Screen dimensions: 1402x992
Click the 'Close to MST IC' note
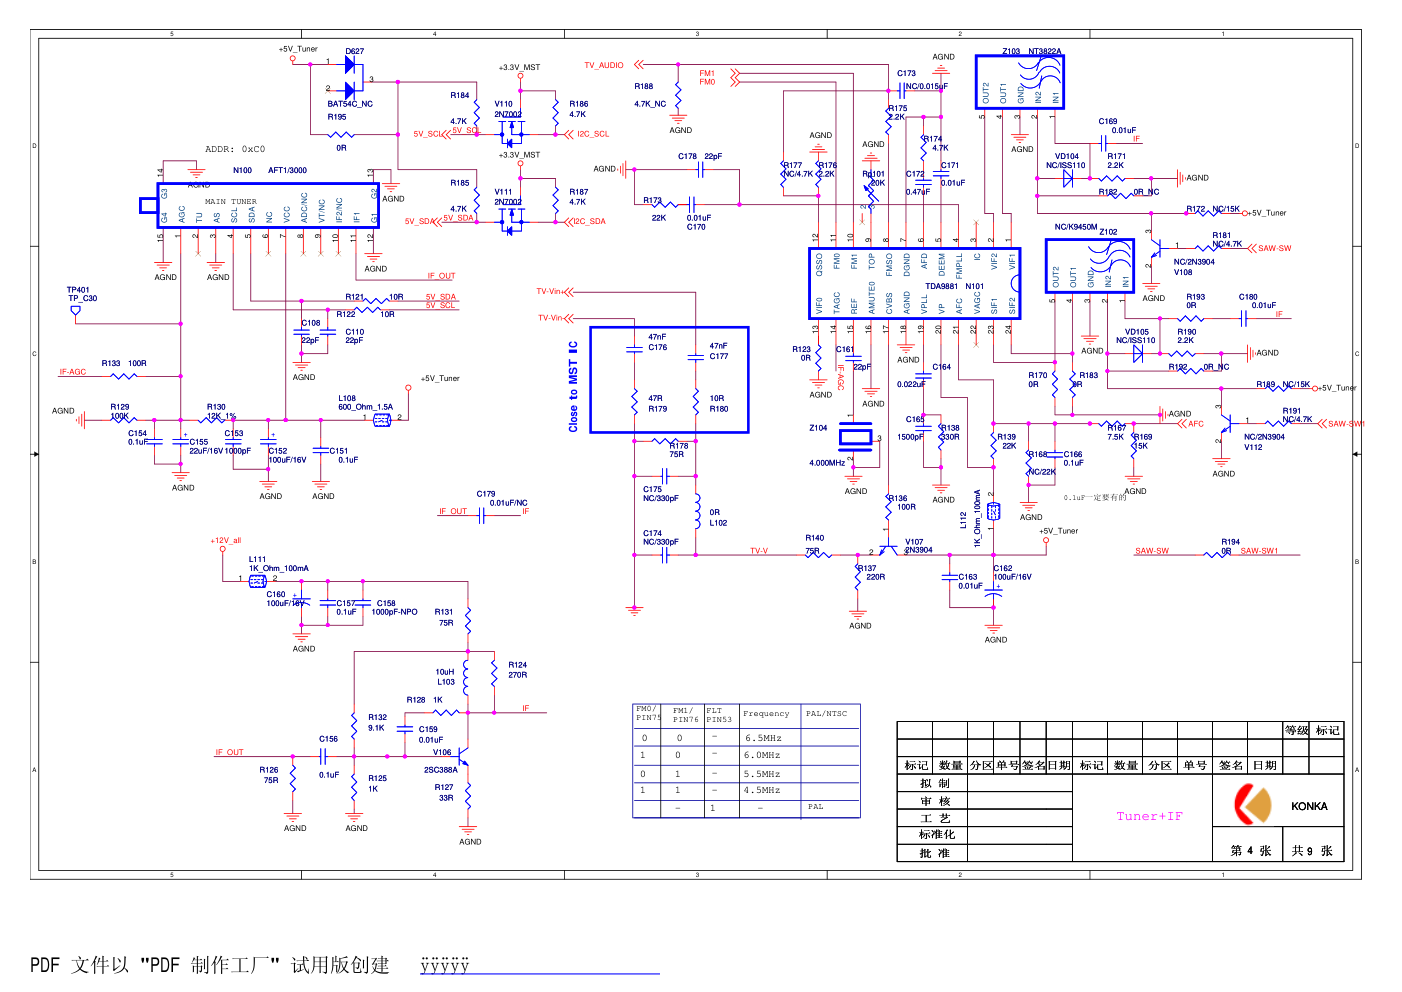573,387
